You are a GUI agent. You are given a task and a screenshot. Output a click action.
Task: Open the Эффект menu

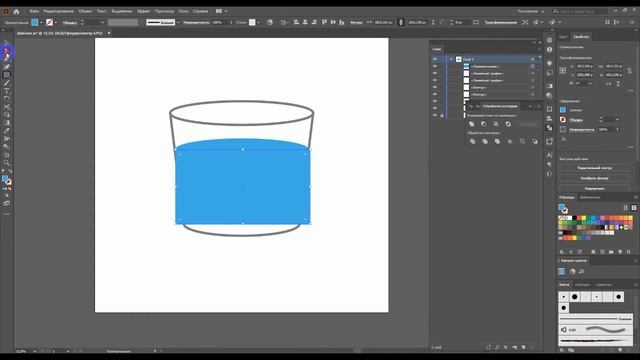143,11
